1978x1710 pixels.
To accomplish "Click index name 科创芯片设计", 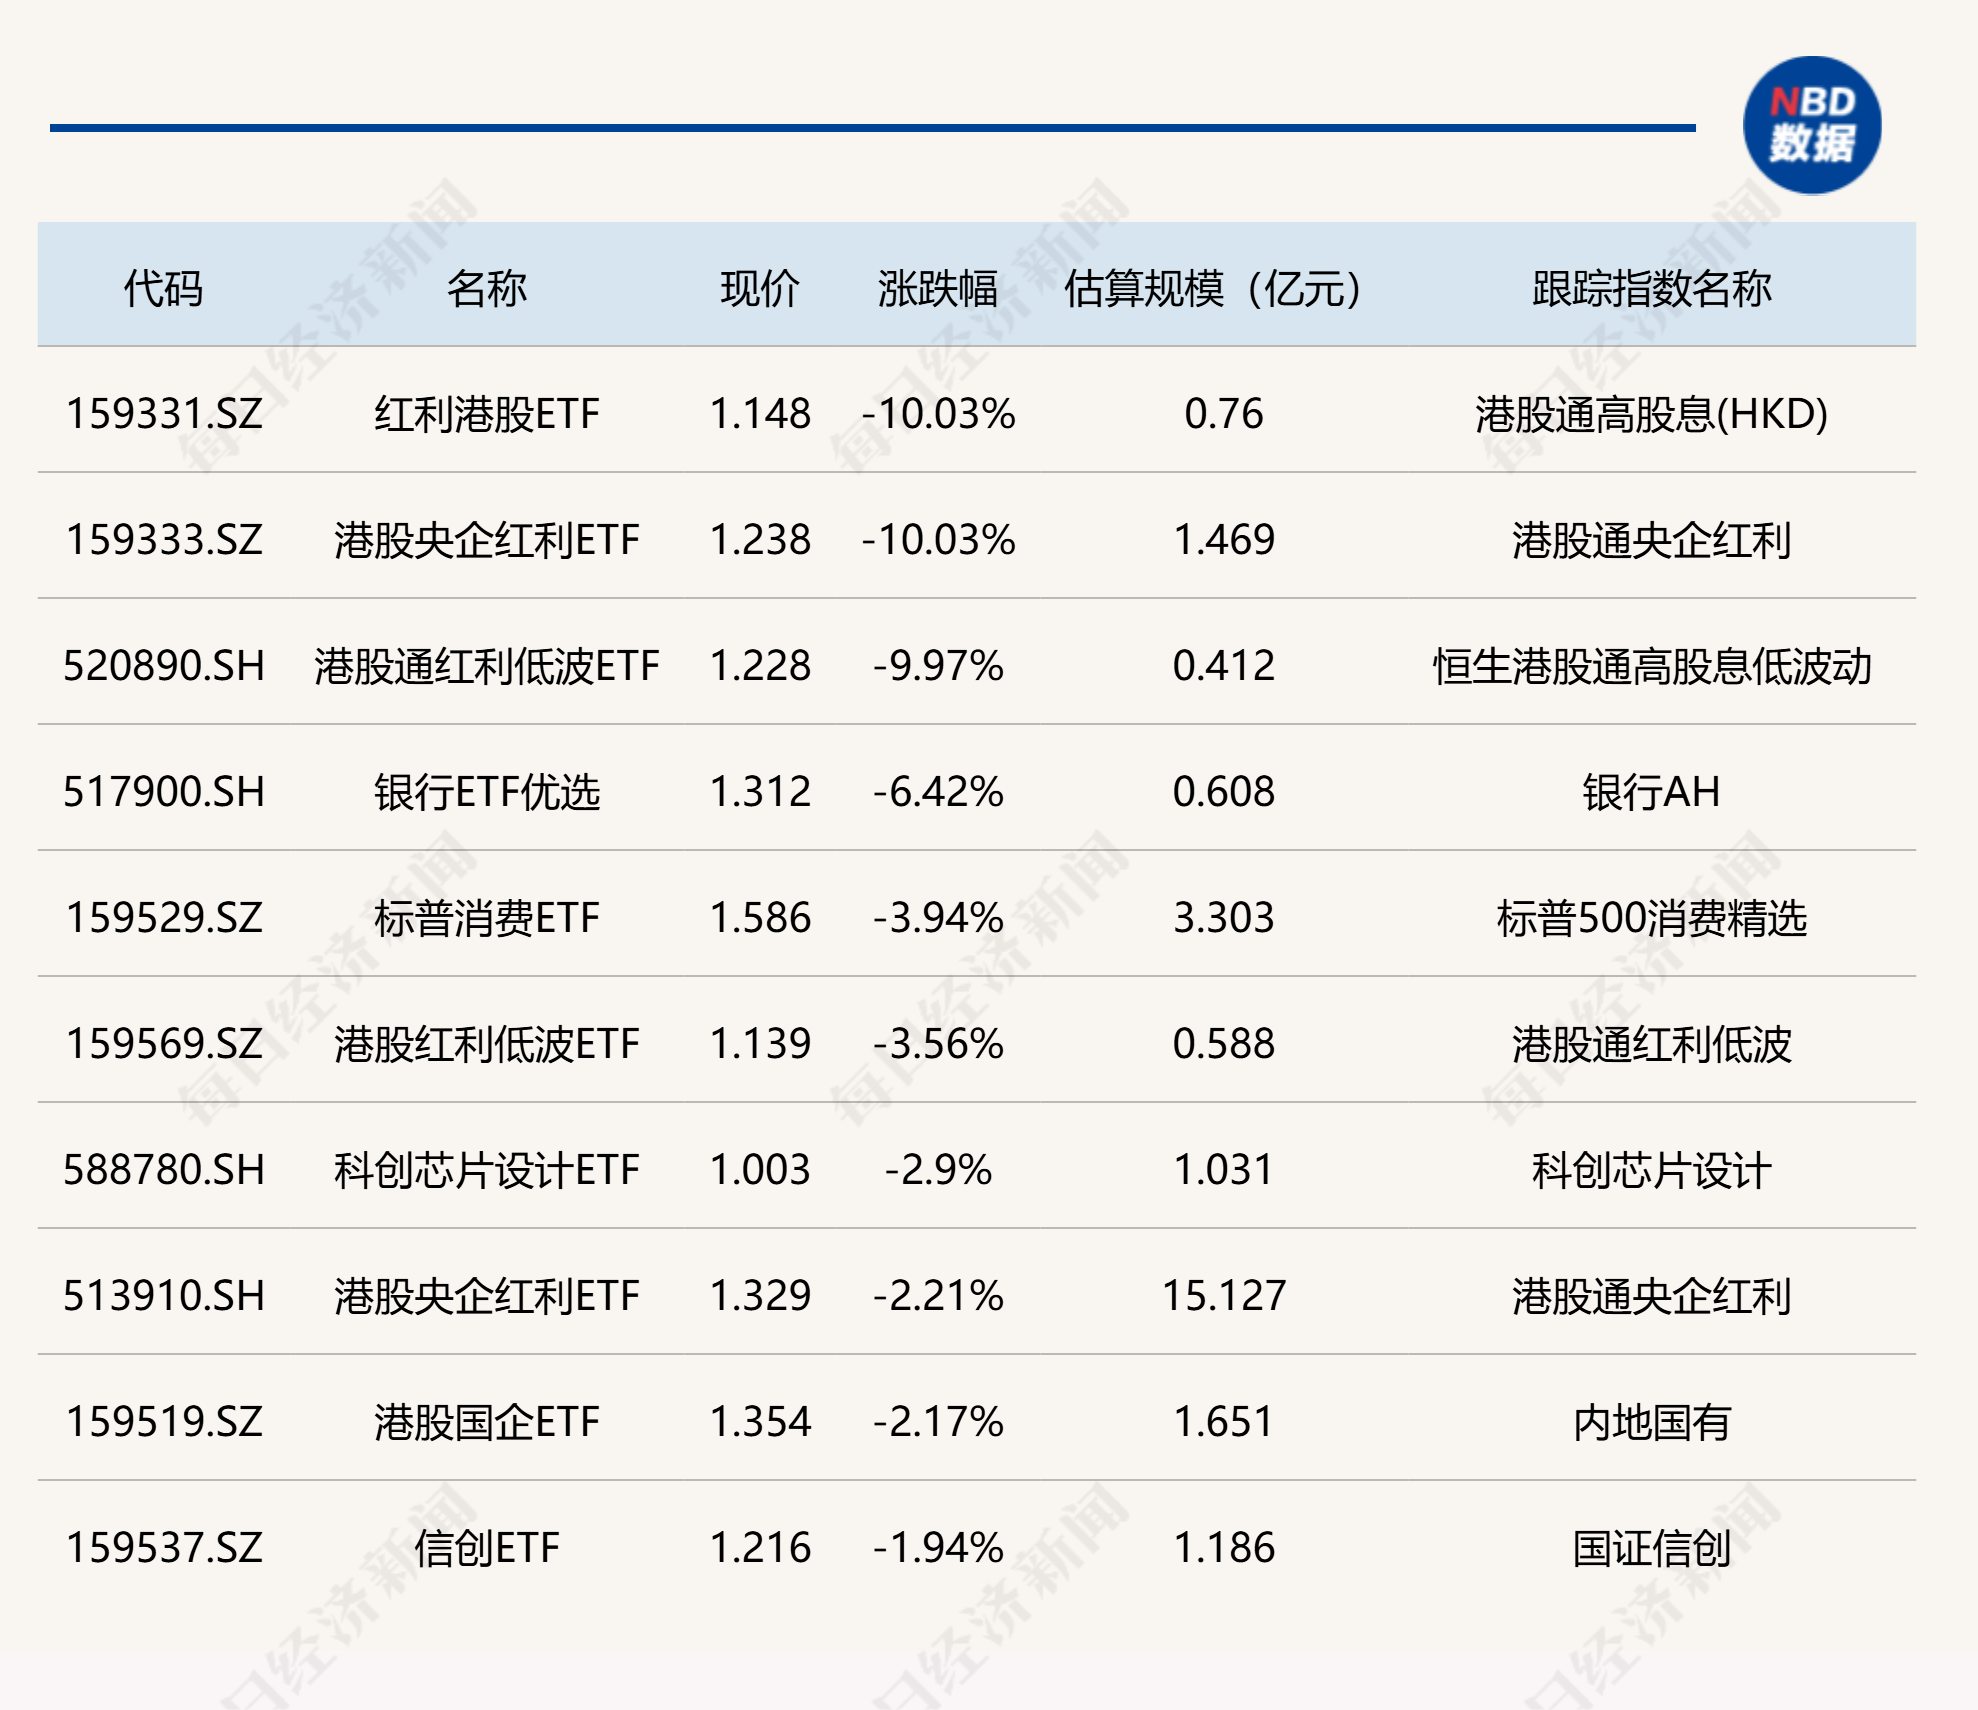I will coord(1652,1170).
